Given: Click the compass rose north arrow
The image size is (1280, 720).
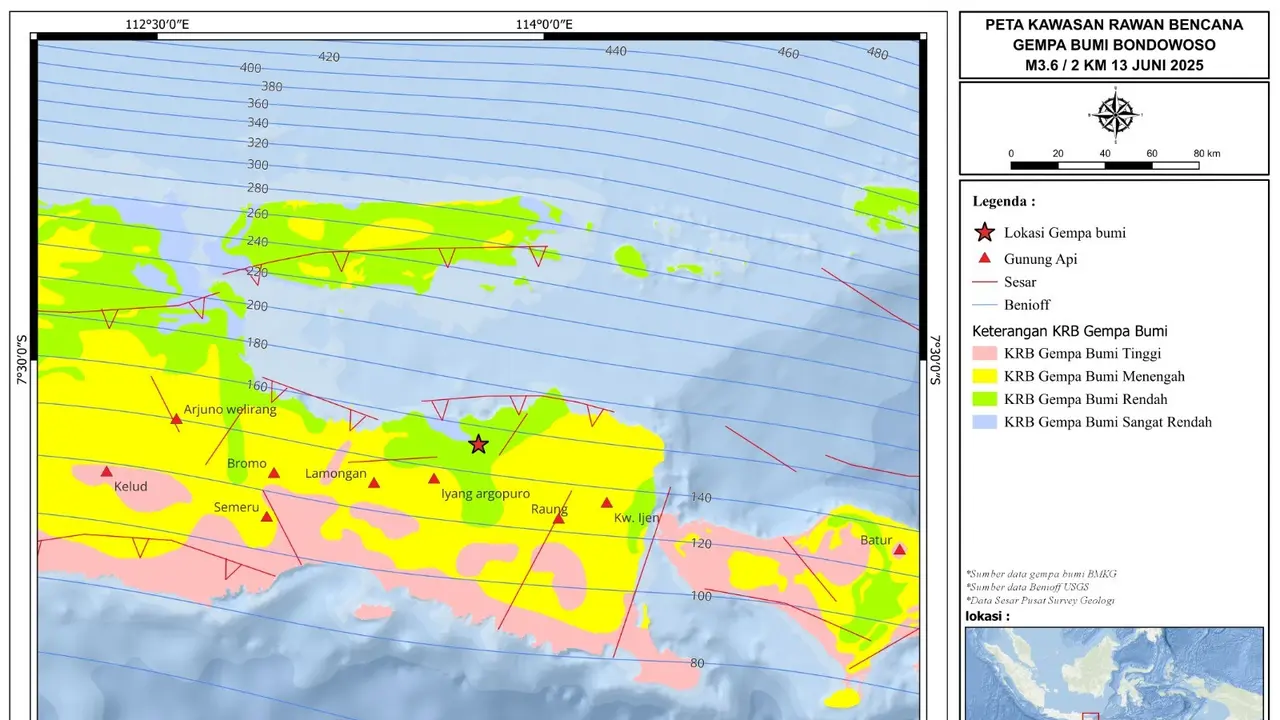Looking at the screenshot, I should point(1113,115).
